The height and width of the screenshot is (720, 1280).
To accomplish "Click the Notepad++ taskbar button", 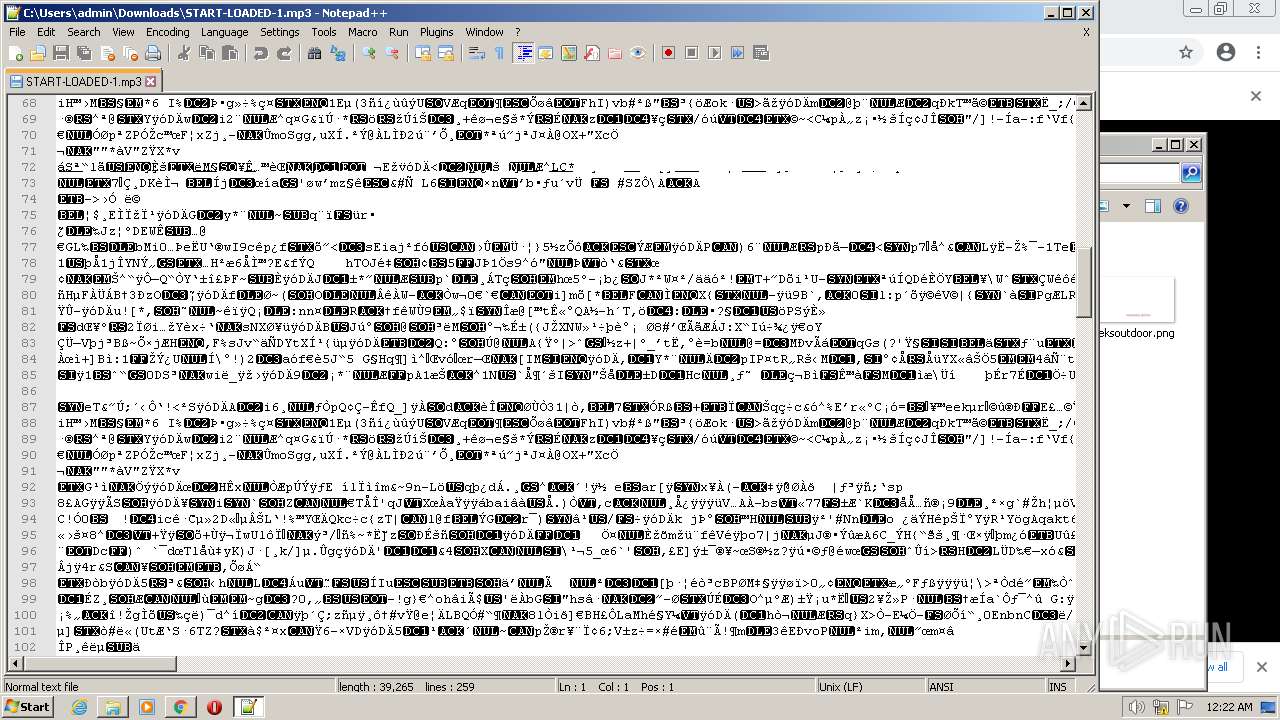I will [248, 707].
